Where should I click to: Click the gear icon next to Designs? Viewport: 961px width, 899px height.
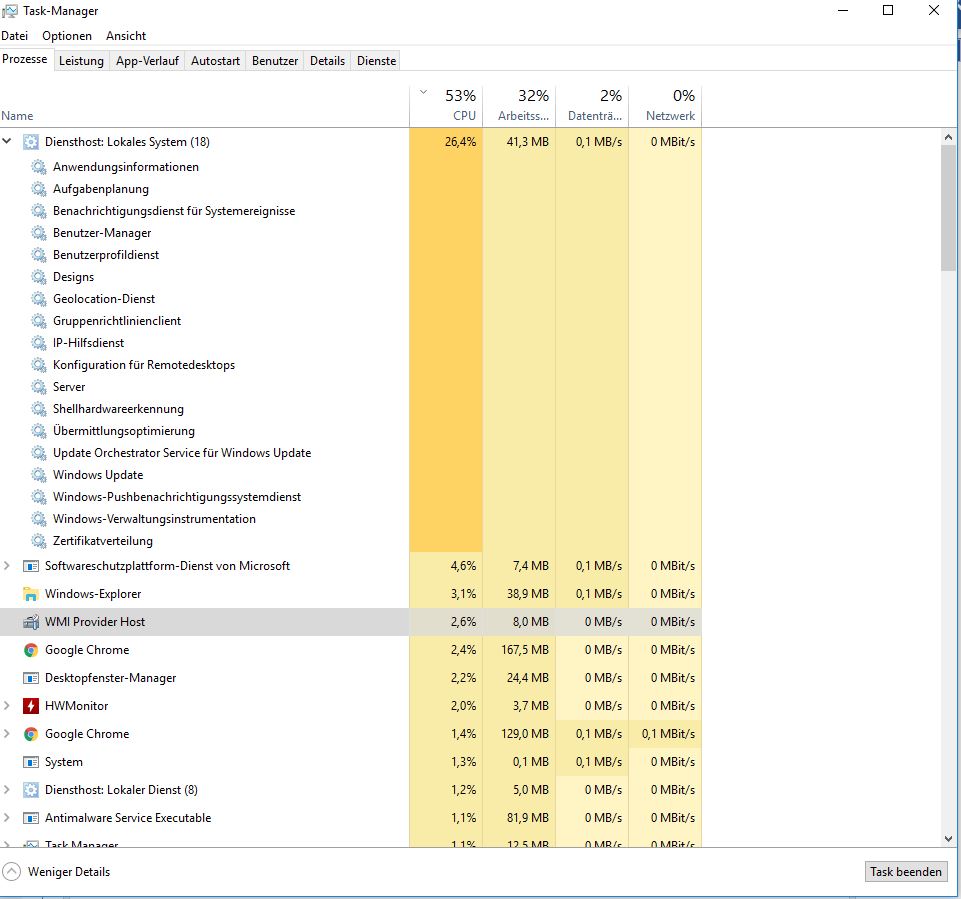[39, 277]
